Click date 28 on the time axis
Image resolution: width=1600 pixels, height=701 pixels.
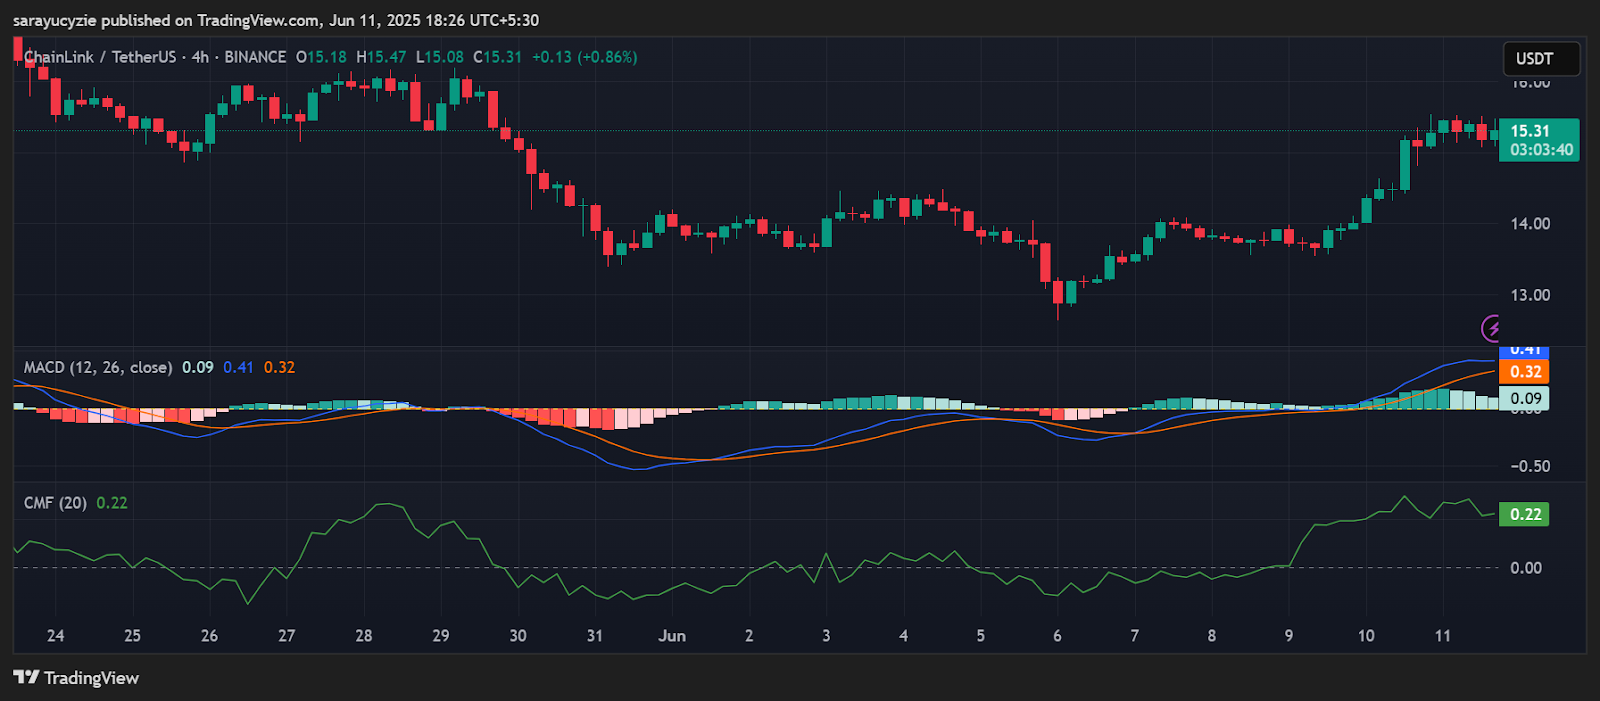click(x=364, y=636)
